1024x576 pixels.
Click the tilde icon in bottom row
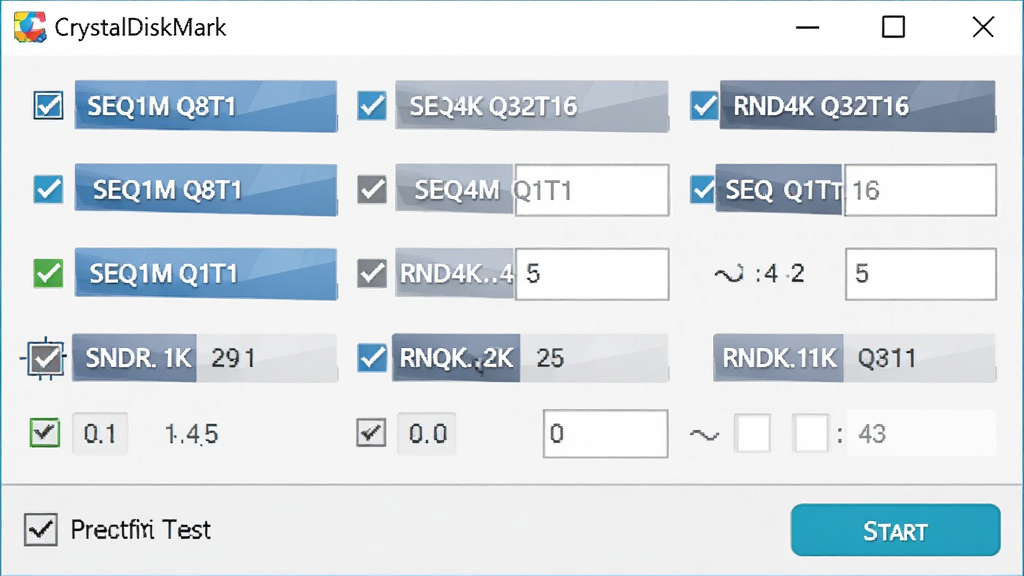coord(705,434)
